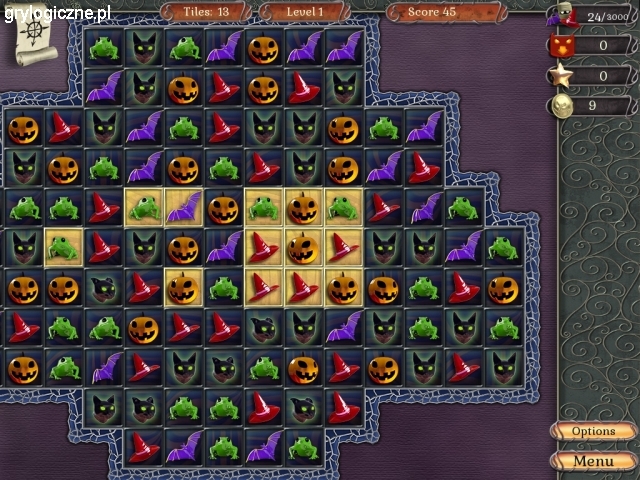Click the Score 45 banner
This screenshot has height=480, width=640.
tap(447, 12)
